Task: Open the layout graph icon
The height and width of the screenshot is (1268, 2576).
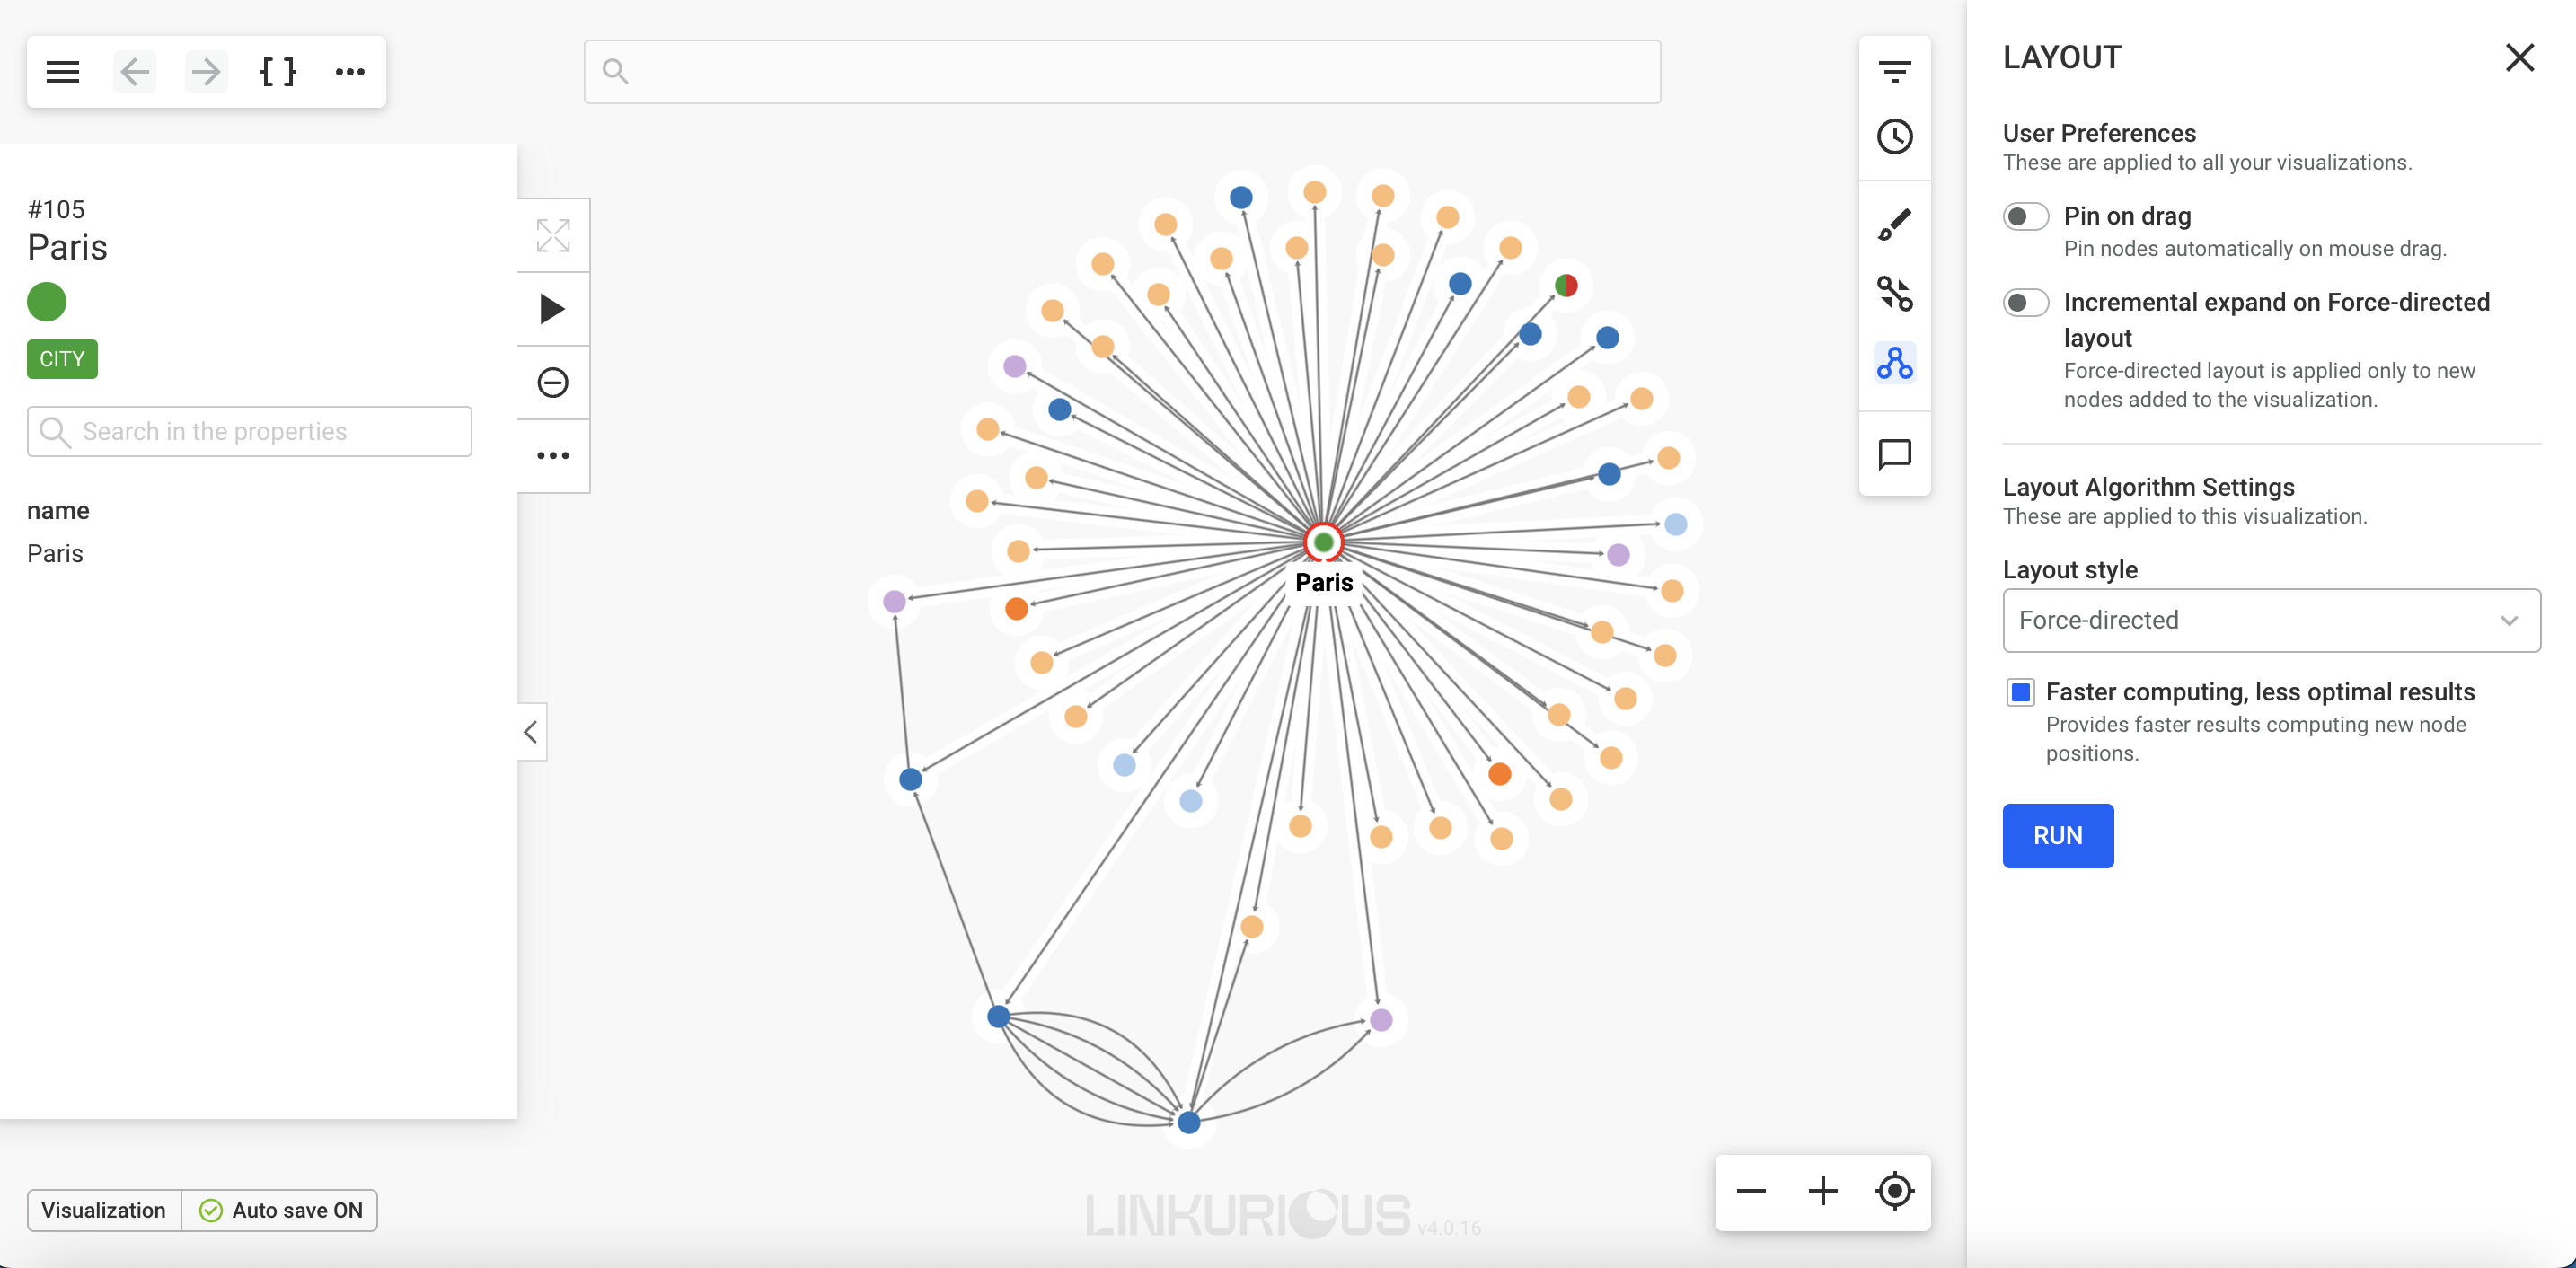Action: (x=1894, y=363)
